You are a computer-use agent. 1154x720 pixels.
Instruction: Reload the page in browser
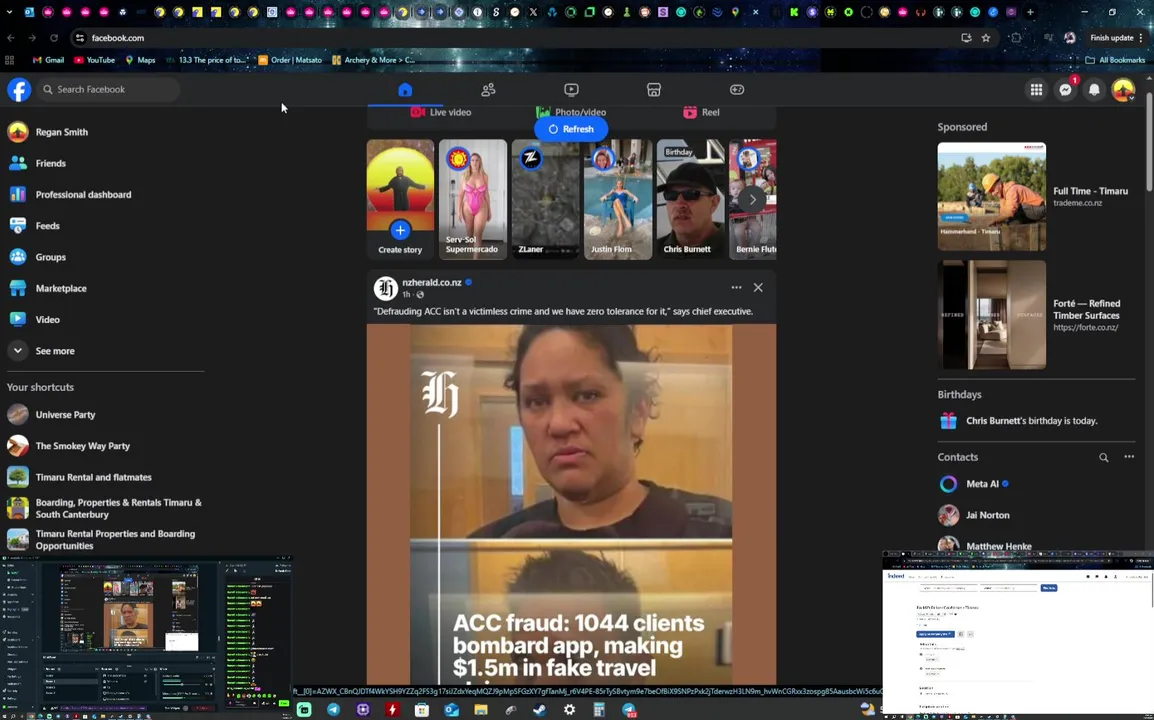(x=54, y=38)
